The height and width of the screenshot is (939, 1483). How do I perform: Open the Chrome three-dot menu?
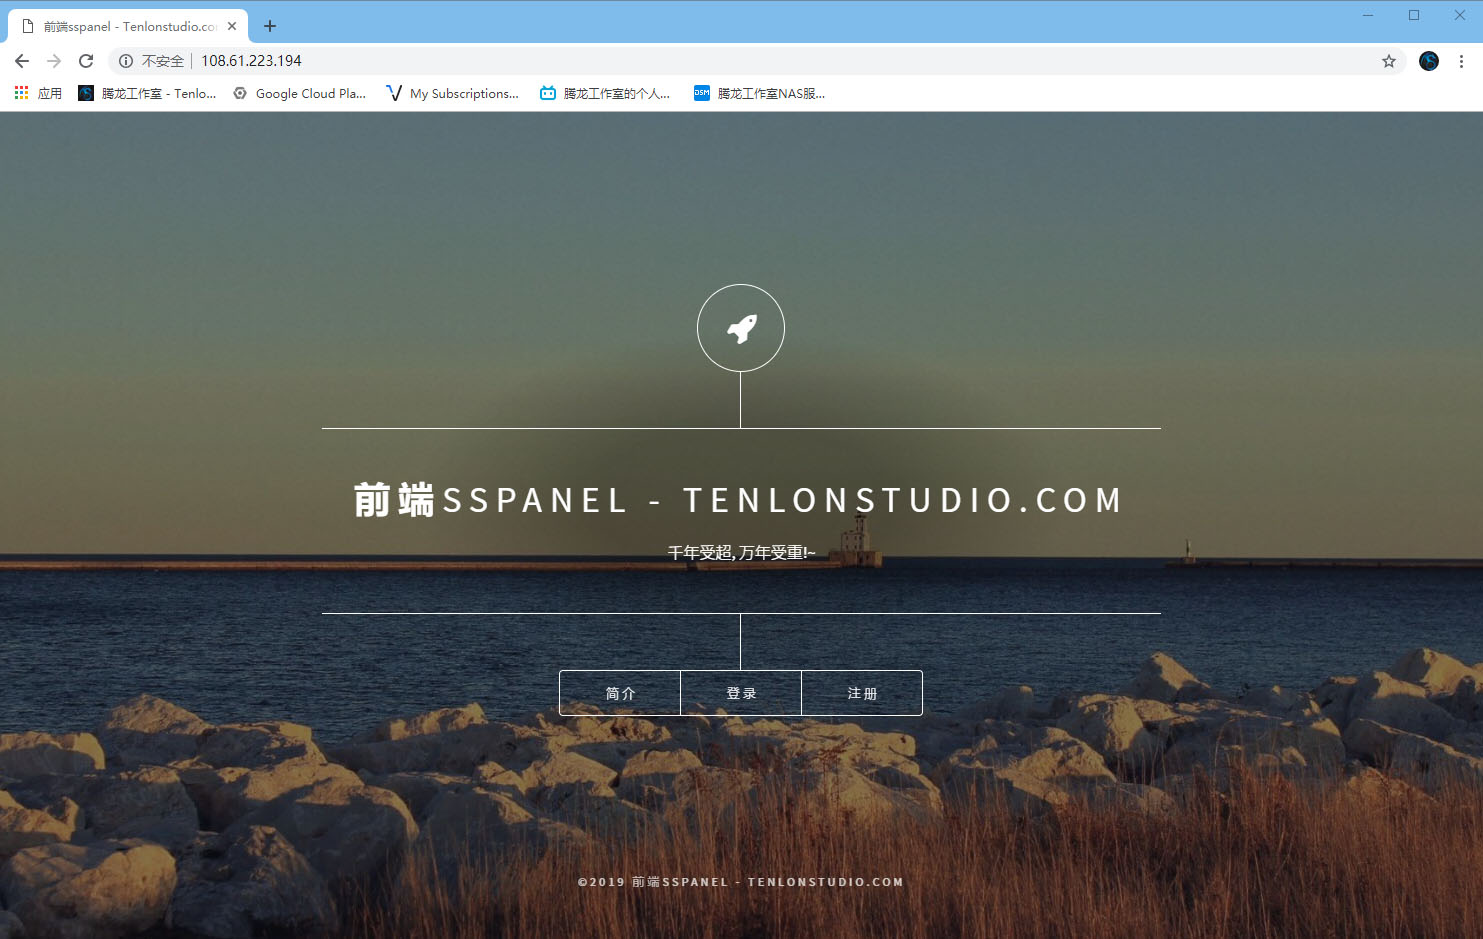point(1461,61)
